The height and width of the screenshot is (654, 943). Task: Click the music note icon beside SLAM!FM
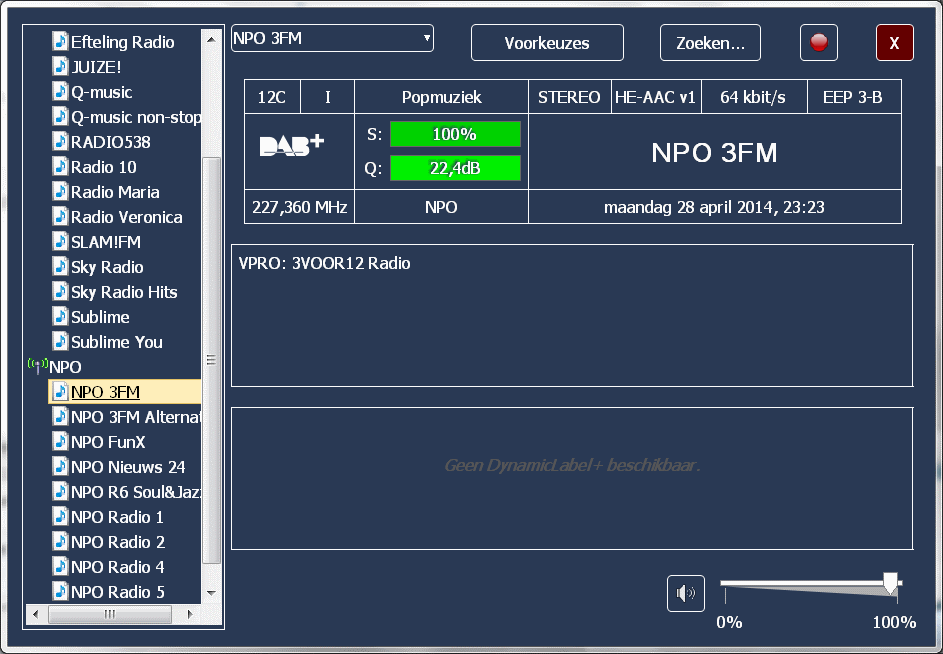pyautogui.click(x=60, y=242)
